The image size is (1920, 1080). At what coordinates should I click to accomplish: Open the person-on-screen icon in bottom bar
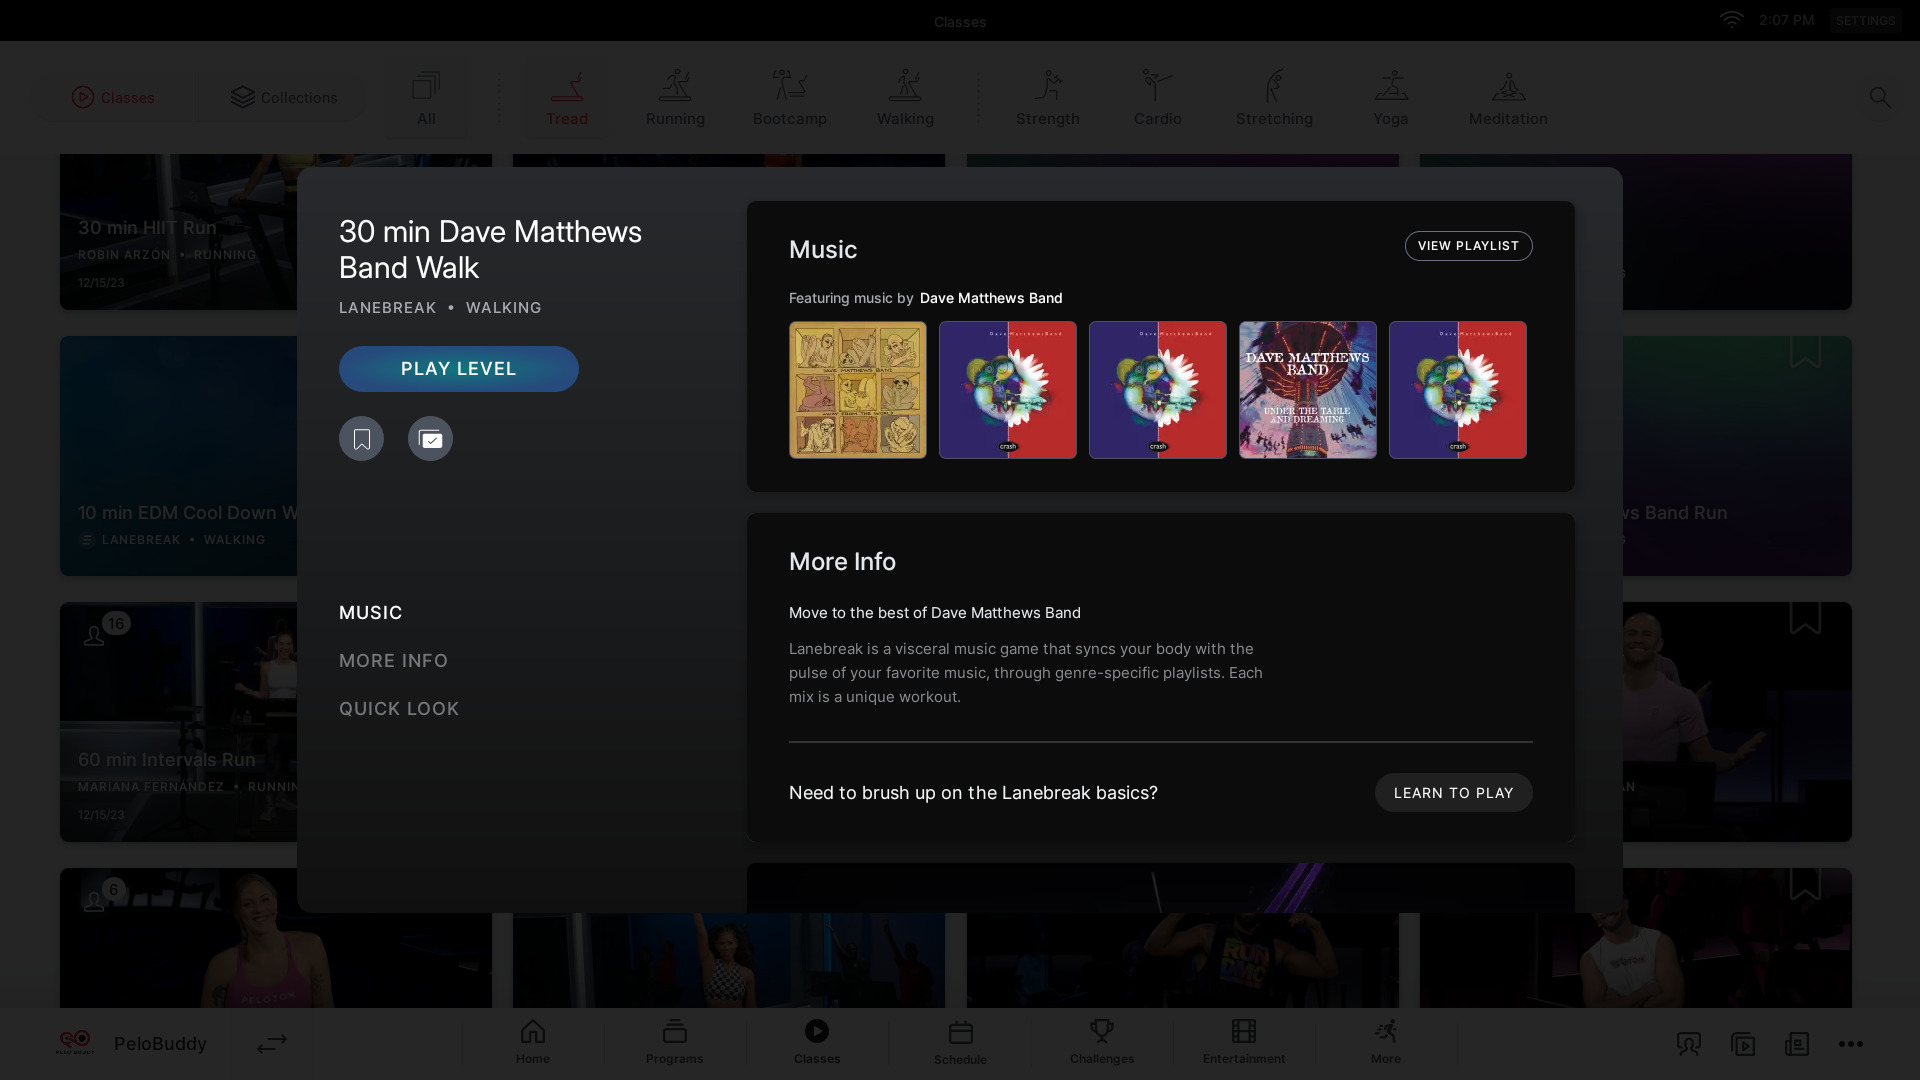[1689, 1044]
